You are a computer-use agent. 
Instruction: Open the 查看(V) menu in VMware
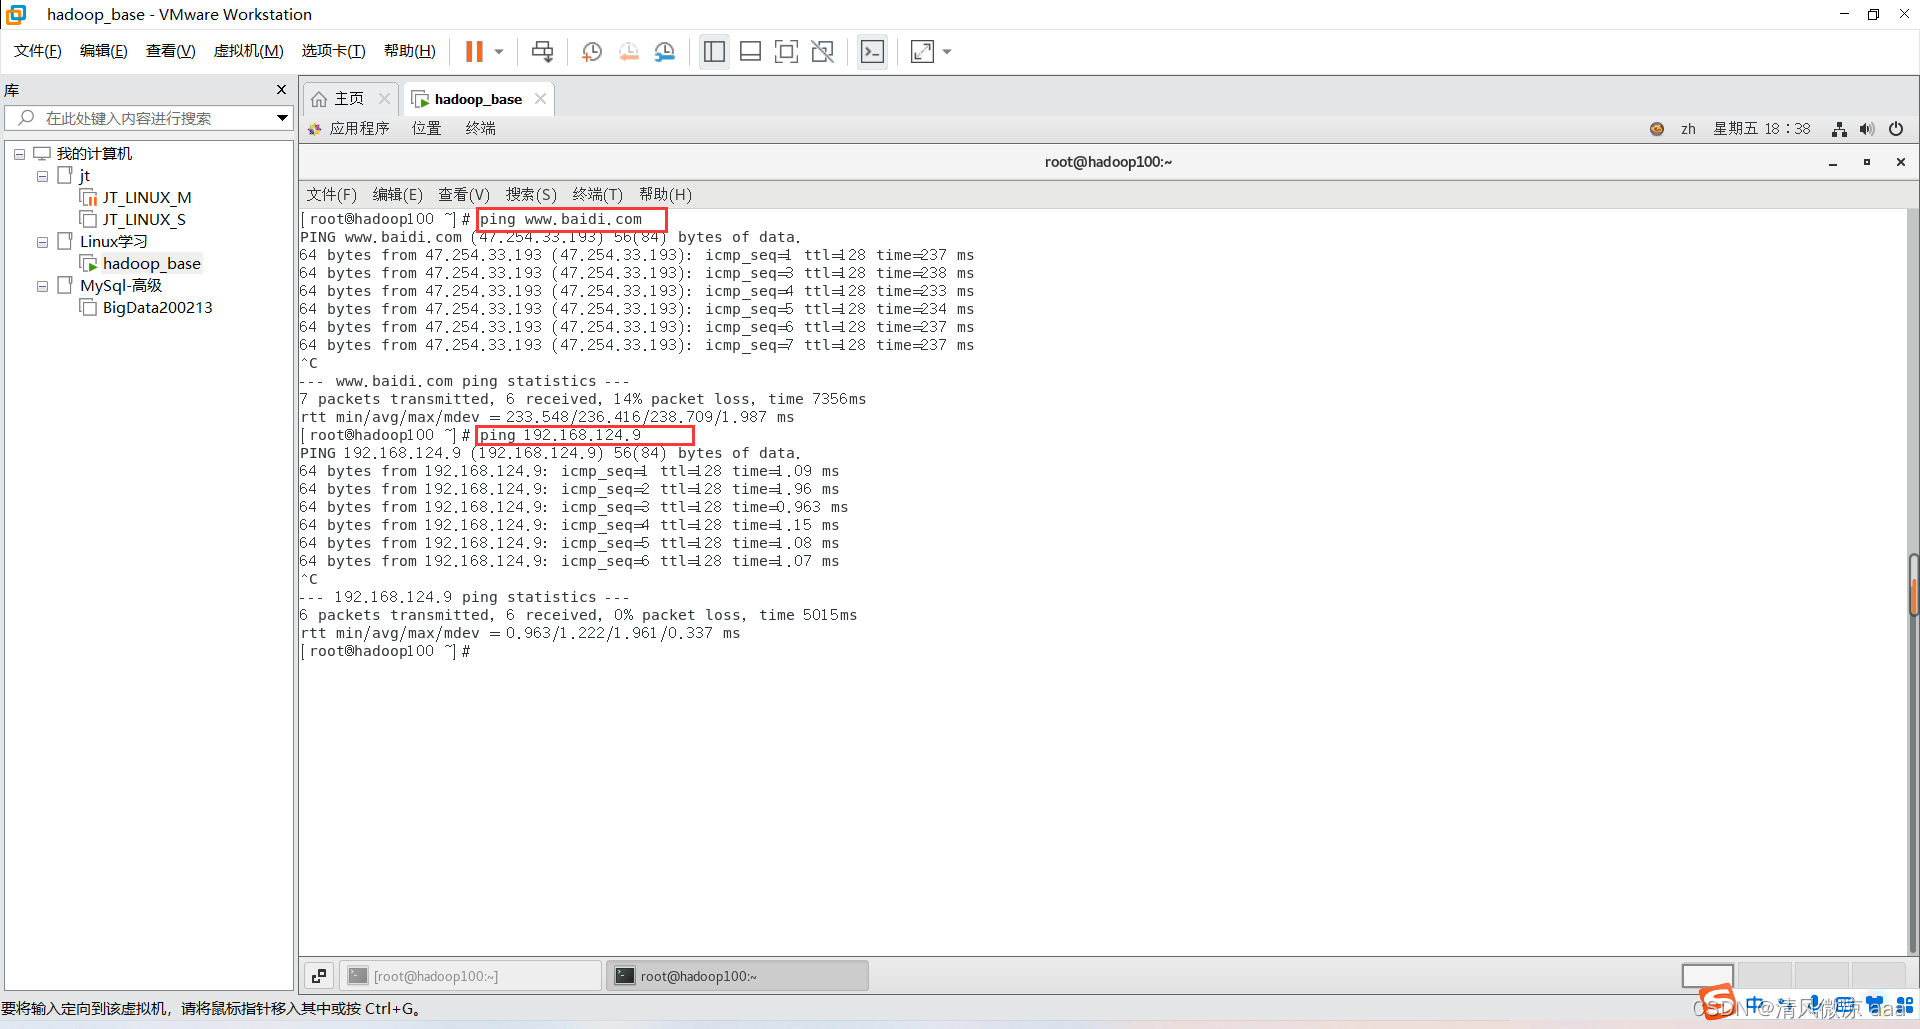point(171,51)
